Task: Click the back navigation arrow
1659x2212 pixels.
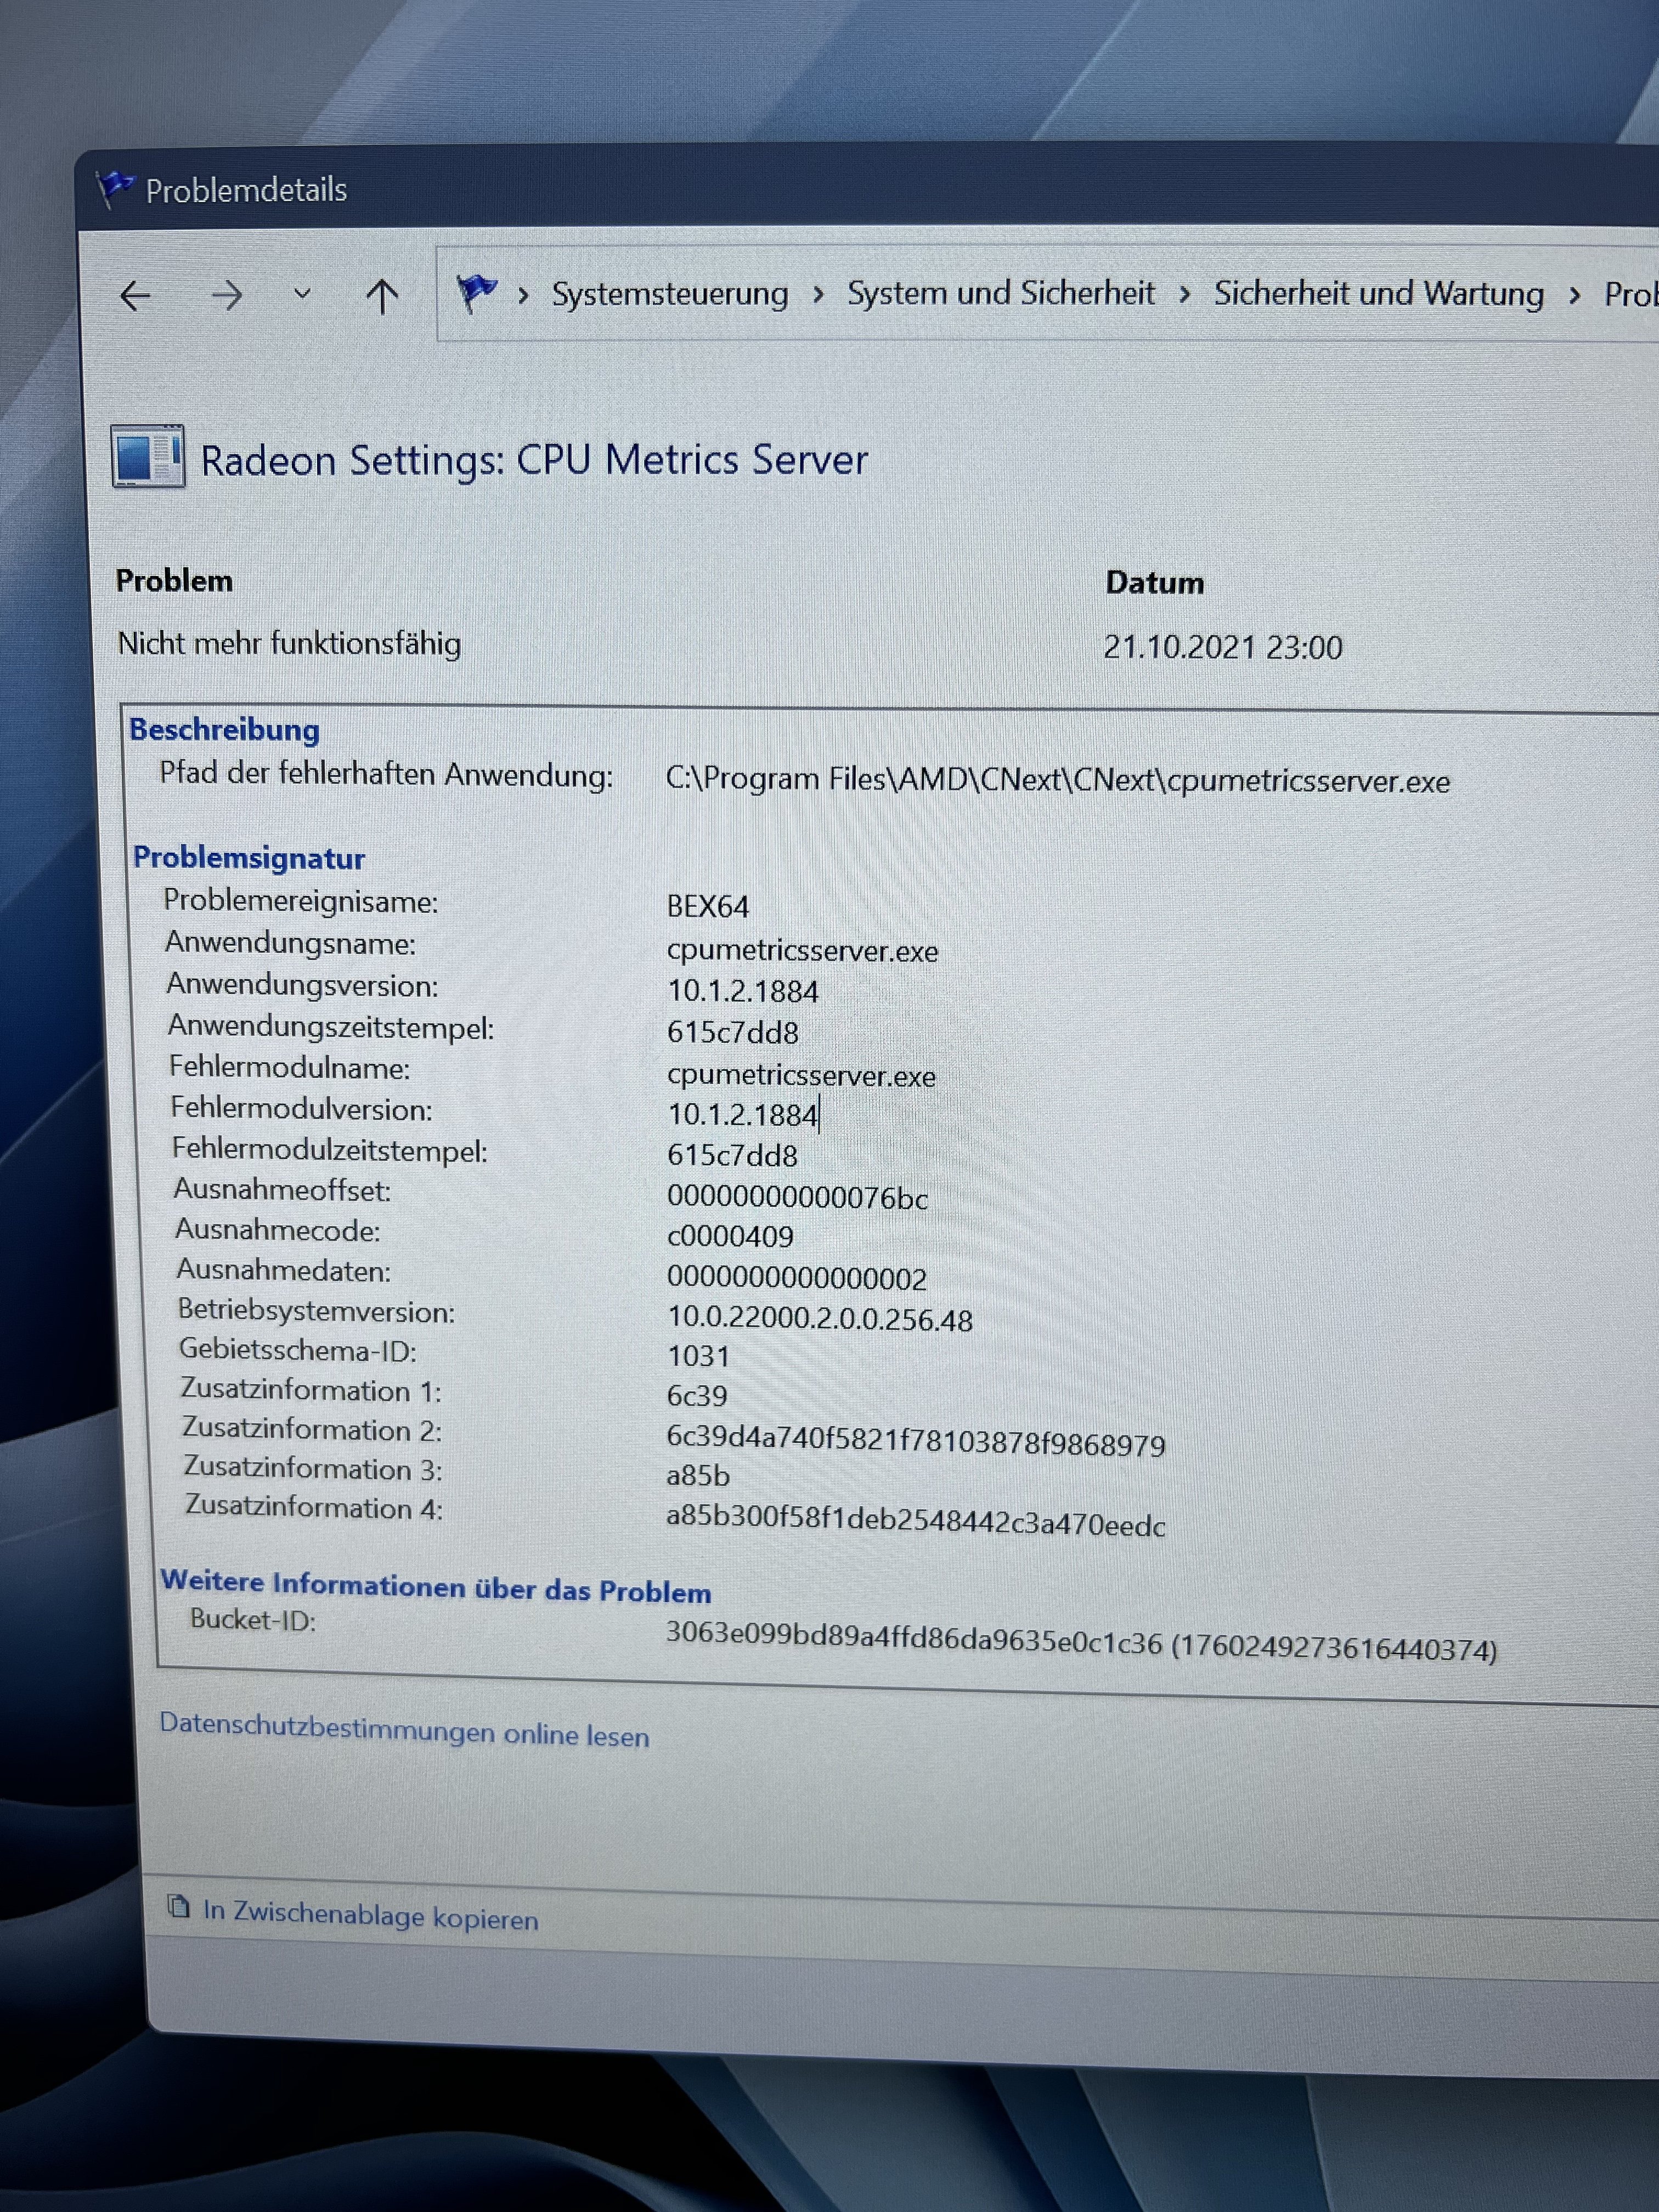Action: [x=135, y=296]
